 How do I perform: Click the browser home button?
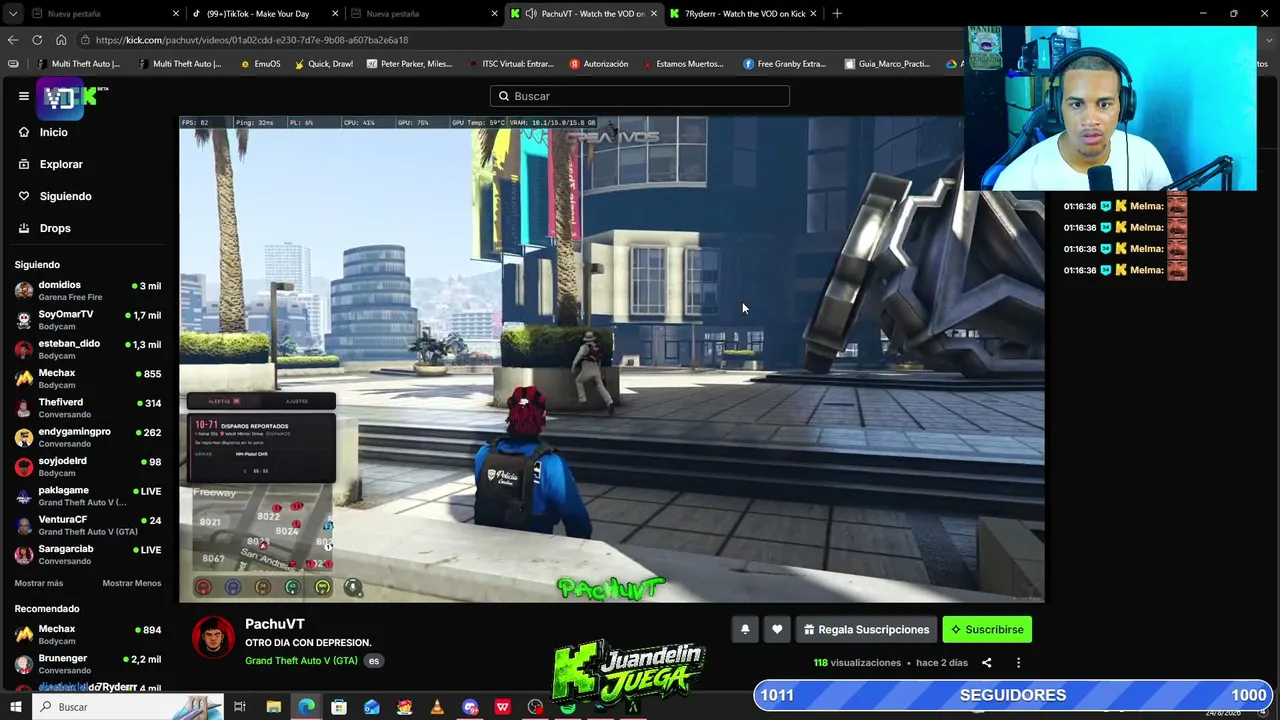[61, 40]
